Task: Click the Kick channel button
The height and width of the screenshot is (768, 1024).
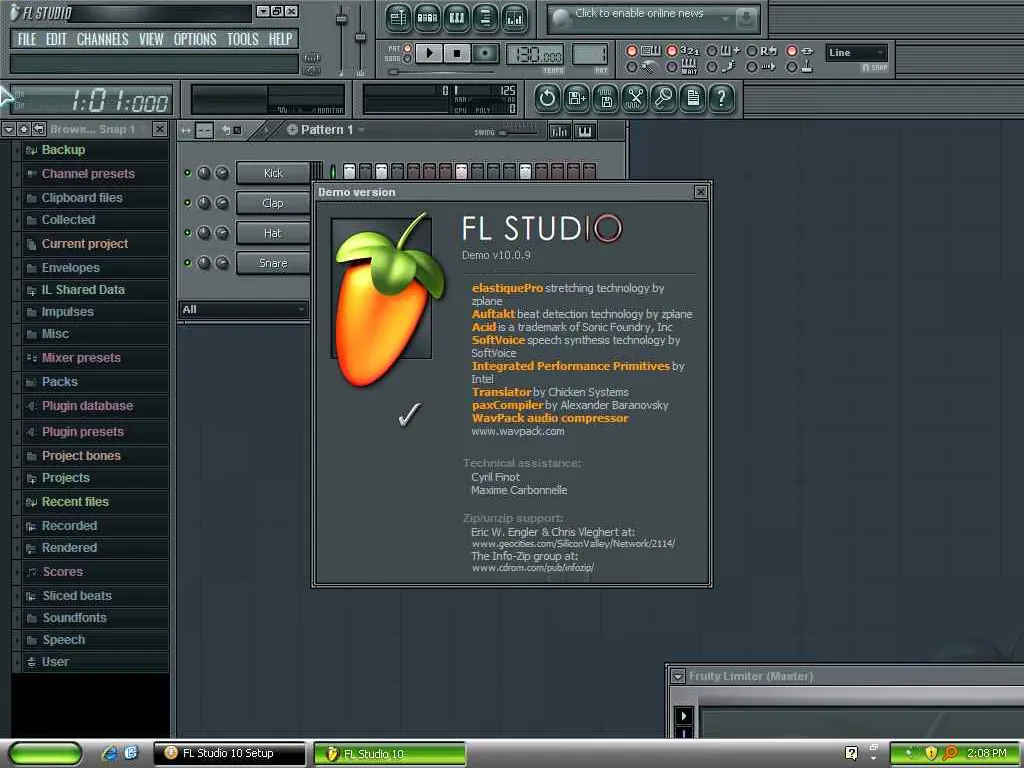Action: [x=273, y=173]
